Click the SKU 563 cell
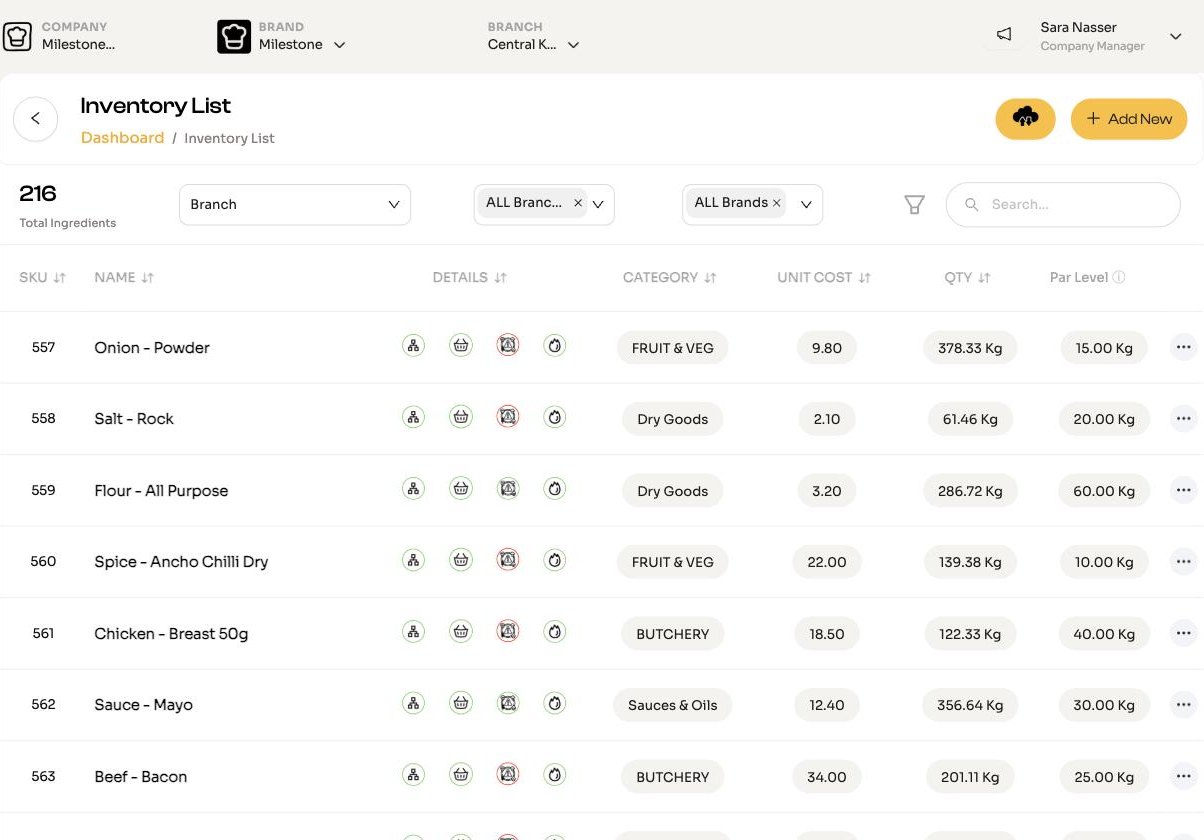1204x840 pixels. tap(43, 776)
